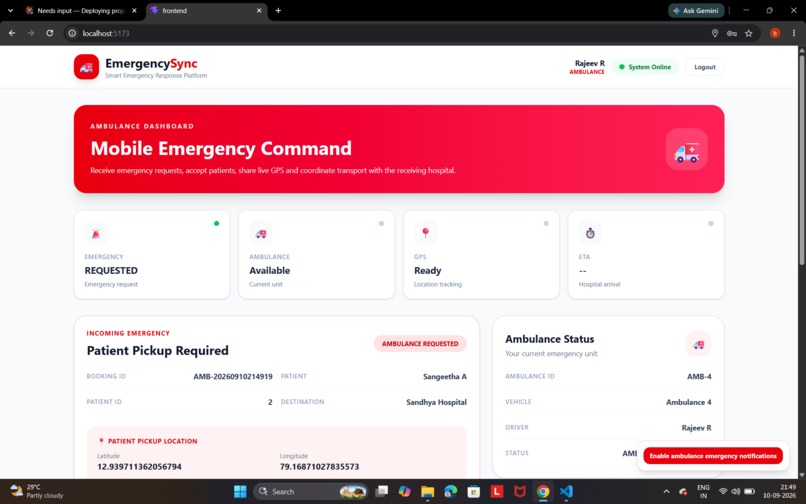The height and width of the screenshot is (504, 806).
Task: Click the Mobile Emergency Command heading
Action: coord(221,148)
